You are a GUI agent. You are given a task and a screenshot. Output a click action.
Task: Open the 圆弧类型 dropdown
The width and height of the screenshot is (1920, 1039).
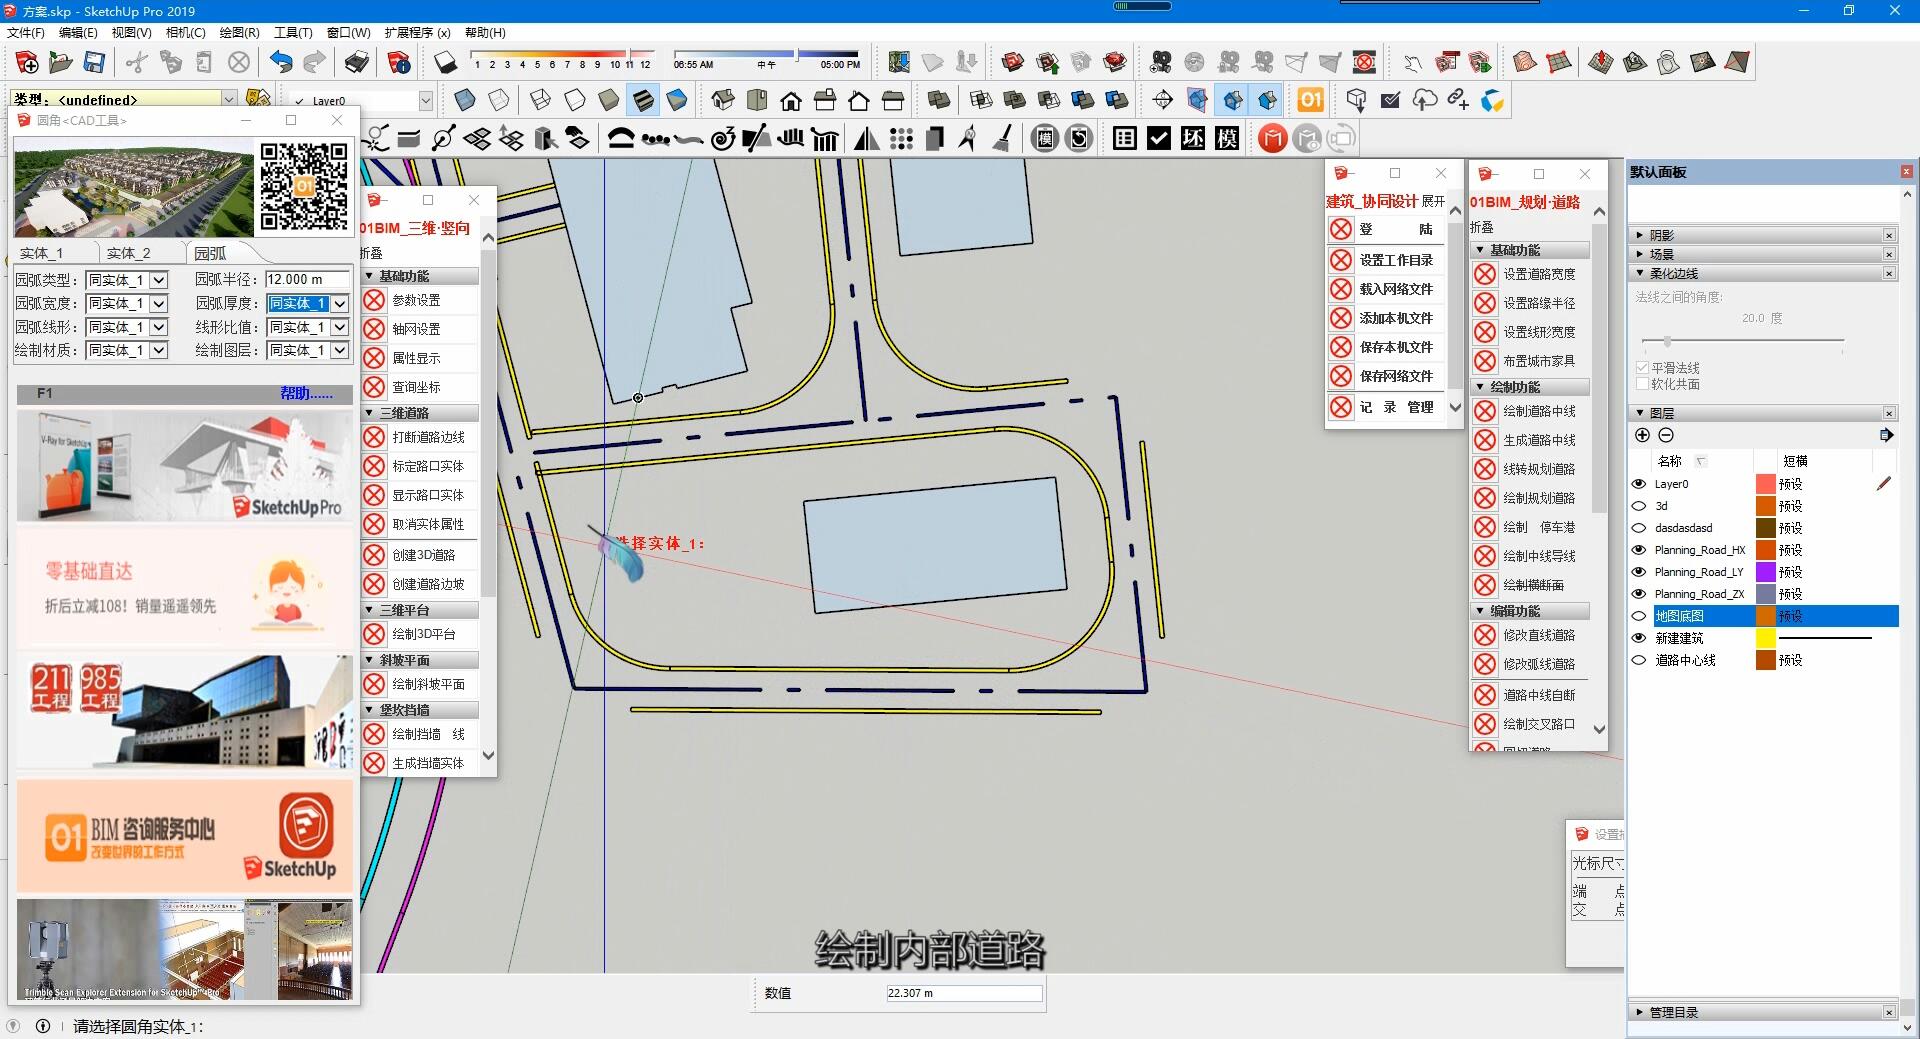158,280
